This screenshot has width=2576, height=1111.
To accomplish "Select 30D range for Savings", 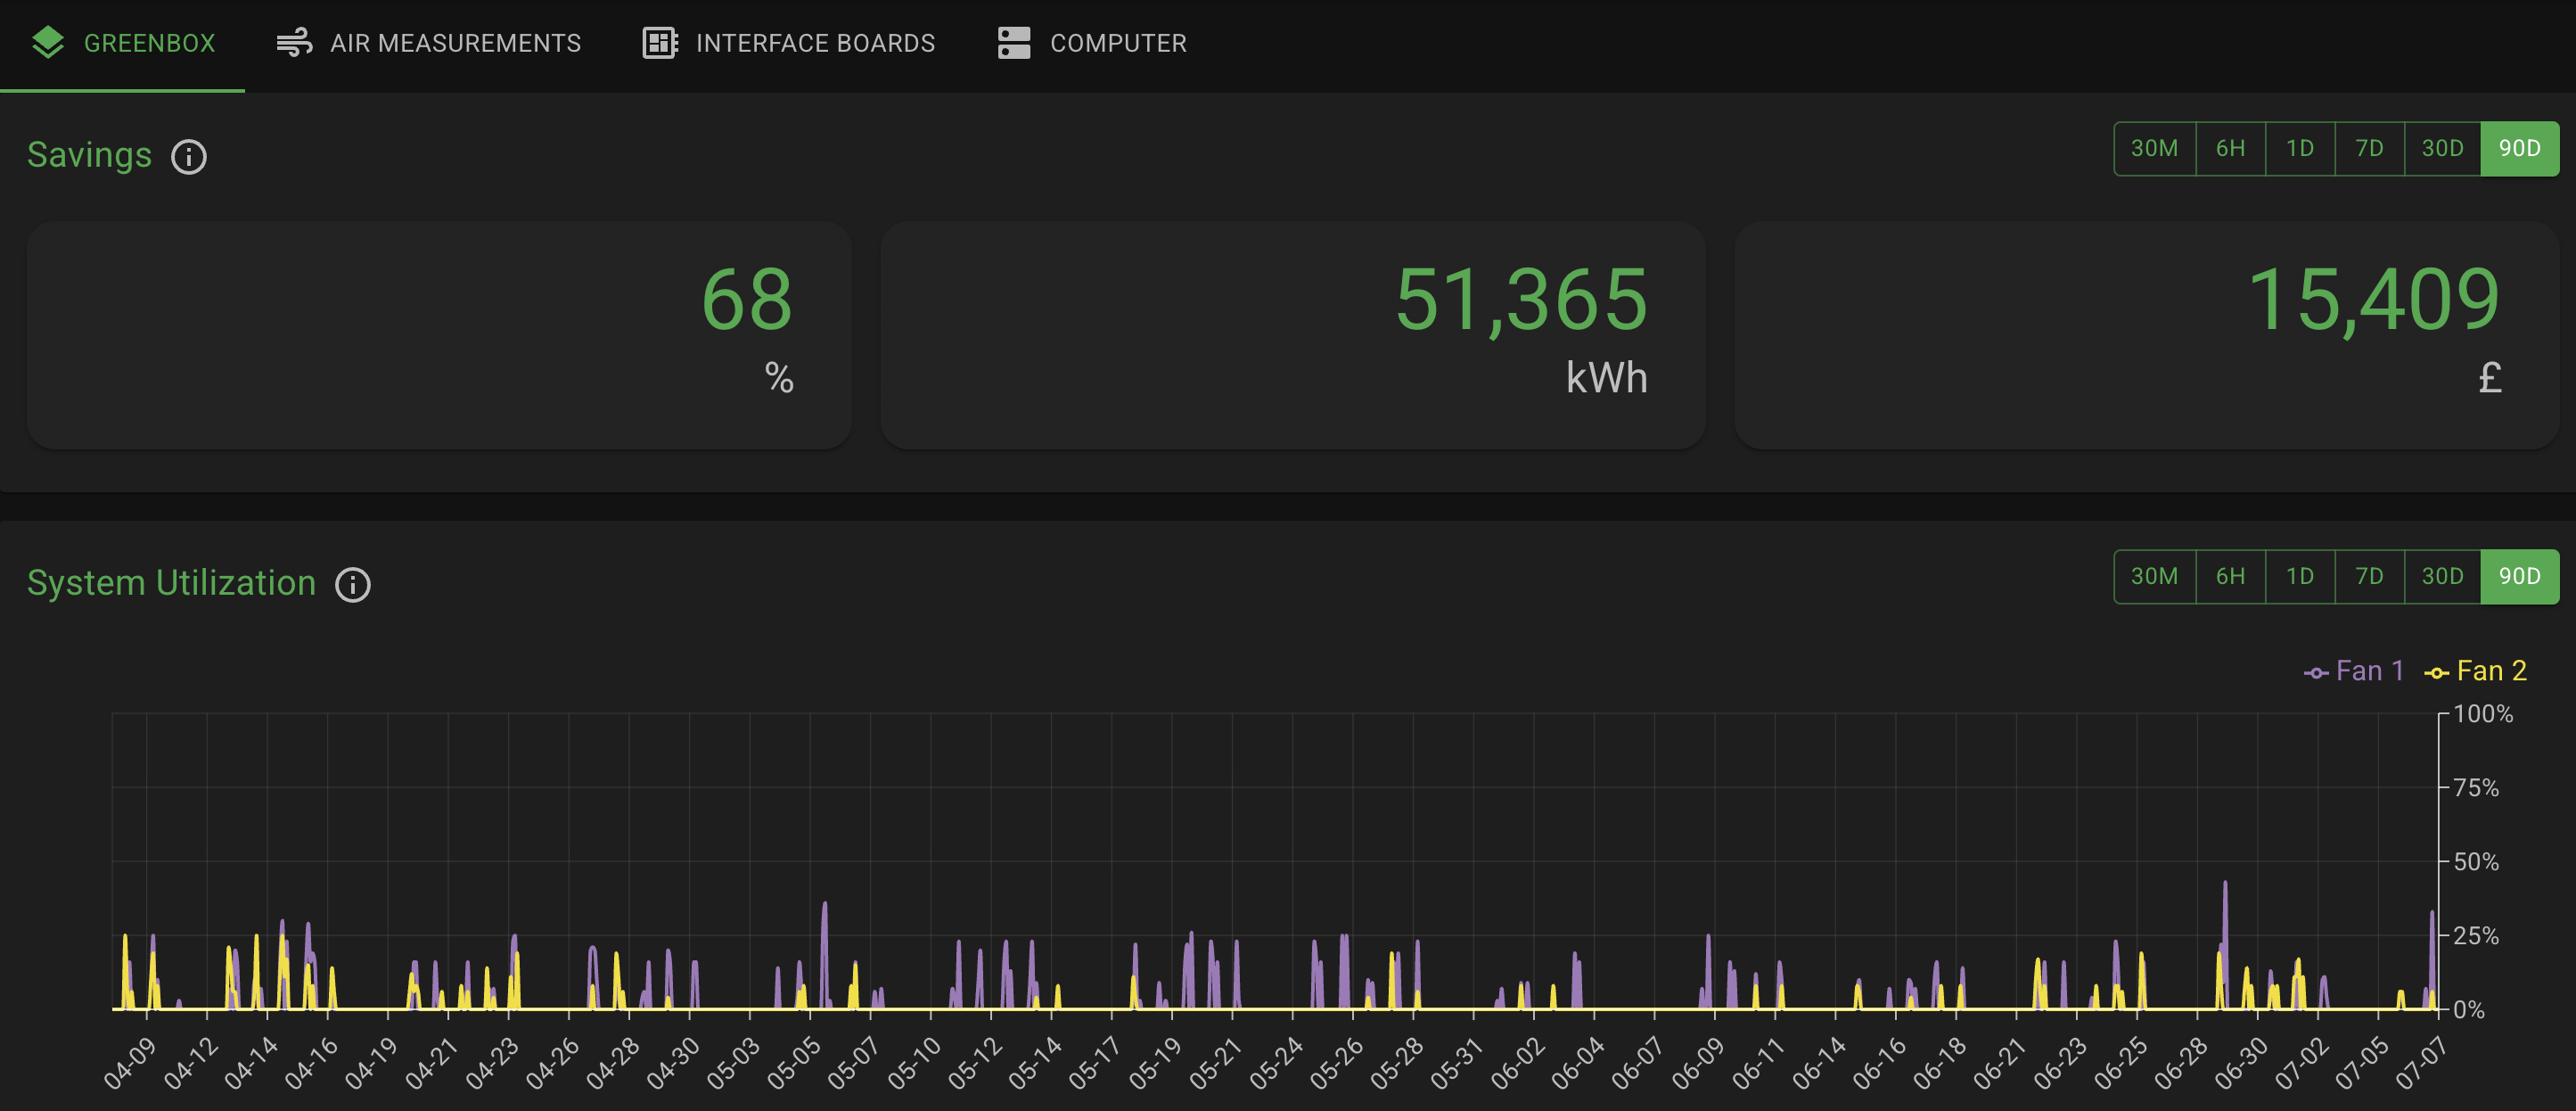I will [2442, 149].
